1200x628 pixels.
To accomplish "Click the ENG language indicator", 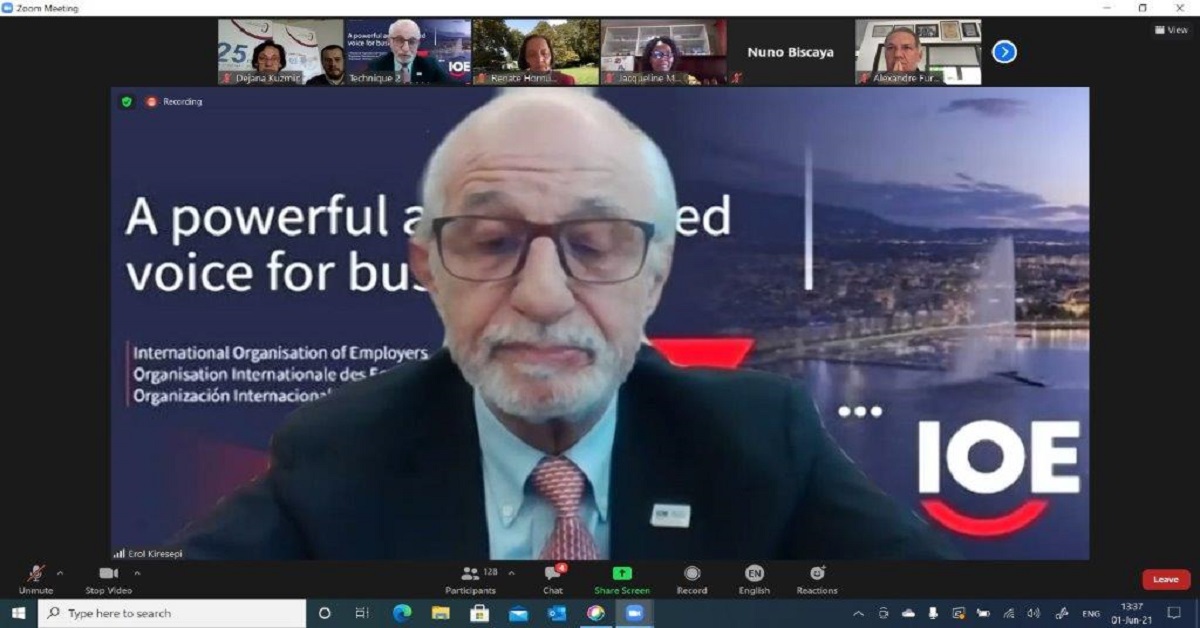I will click(x=1092, y=613).
